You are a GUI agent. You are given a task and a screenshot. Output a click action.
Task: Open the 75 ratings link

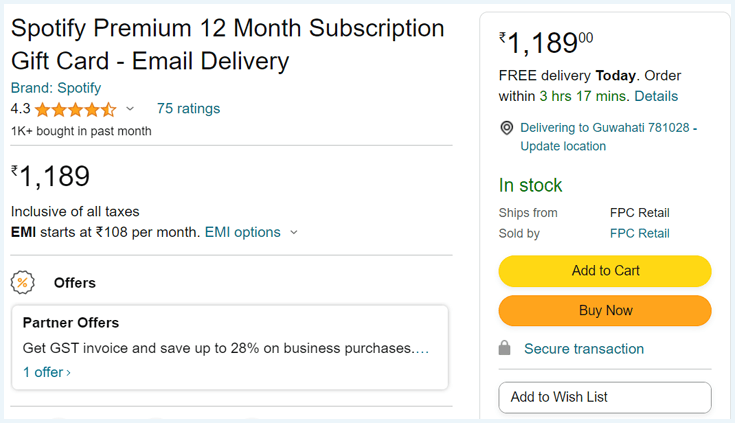click(188, 109)
